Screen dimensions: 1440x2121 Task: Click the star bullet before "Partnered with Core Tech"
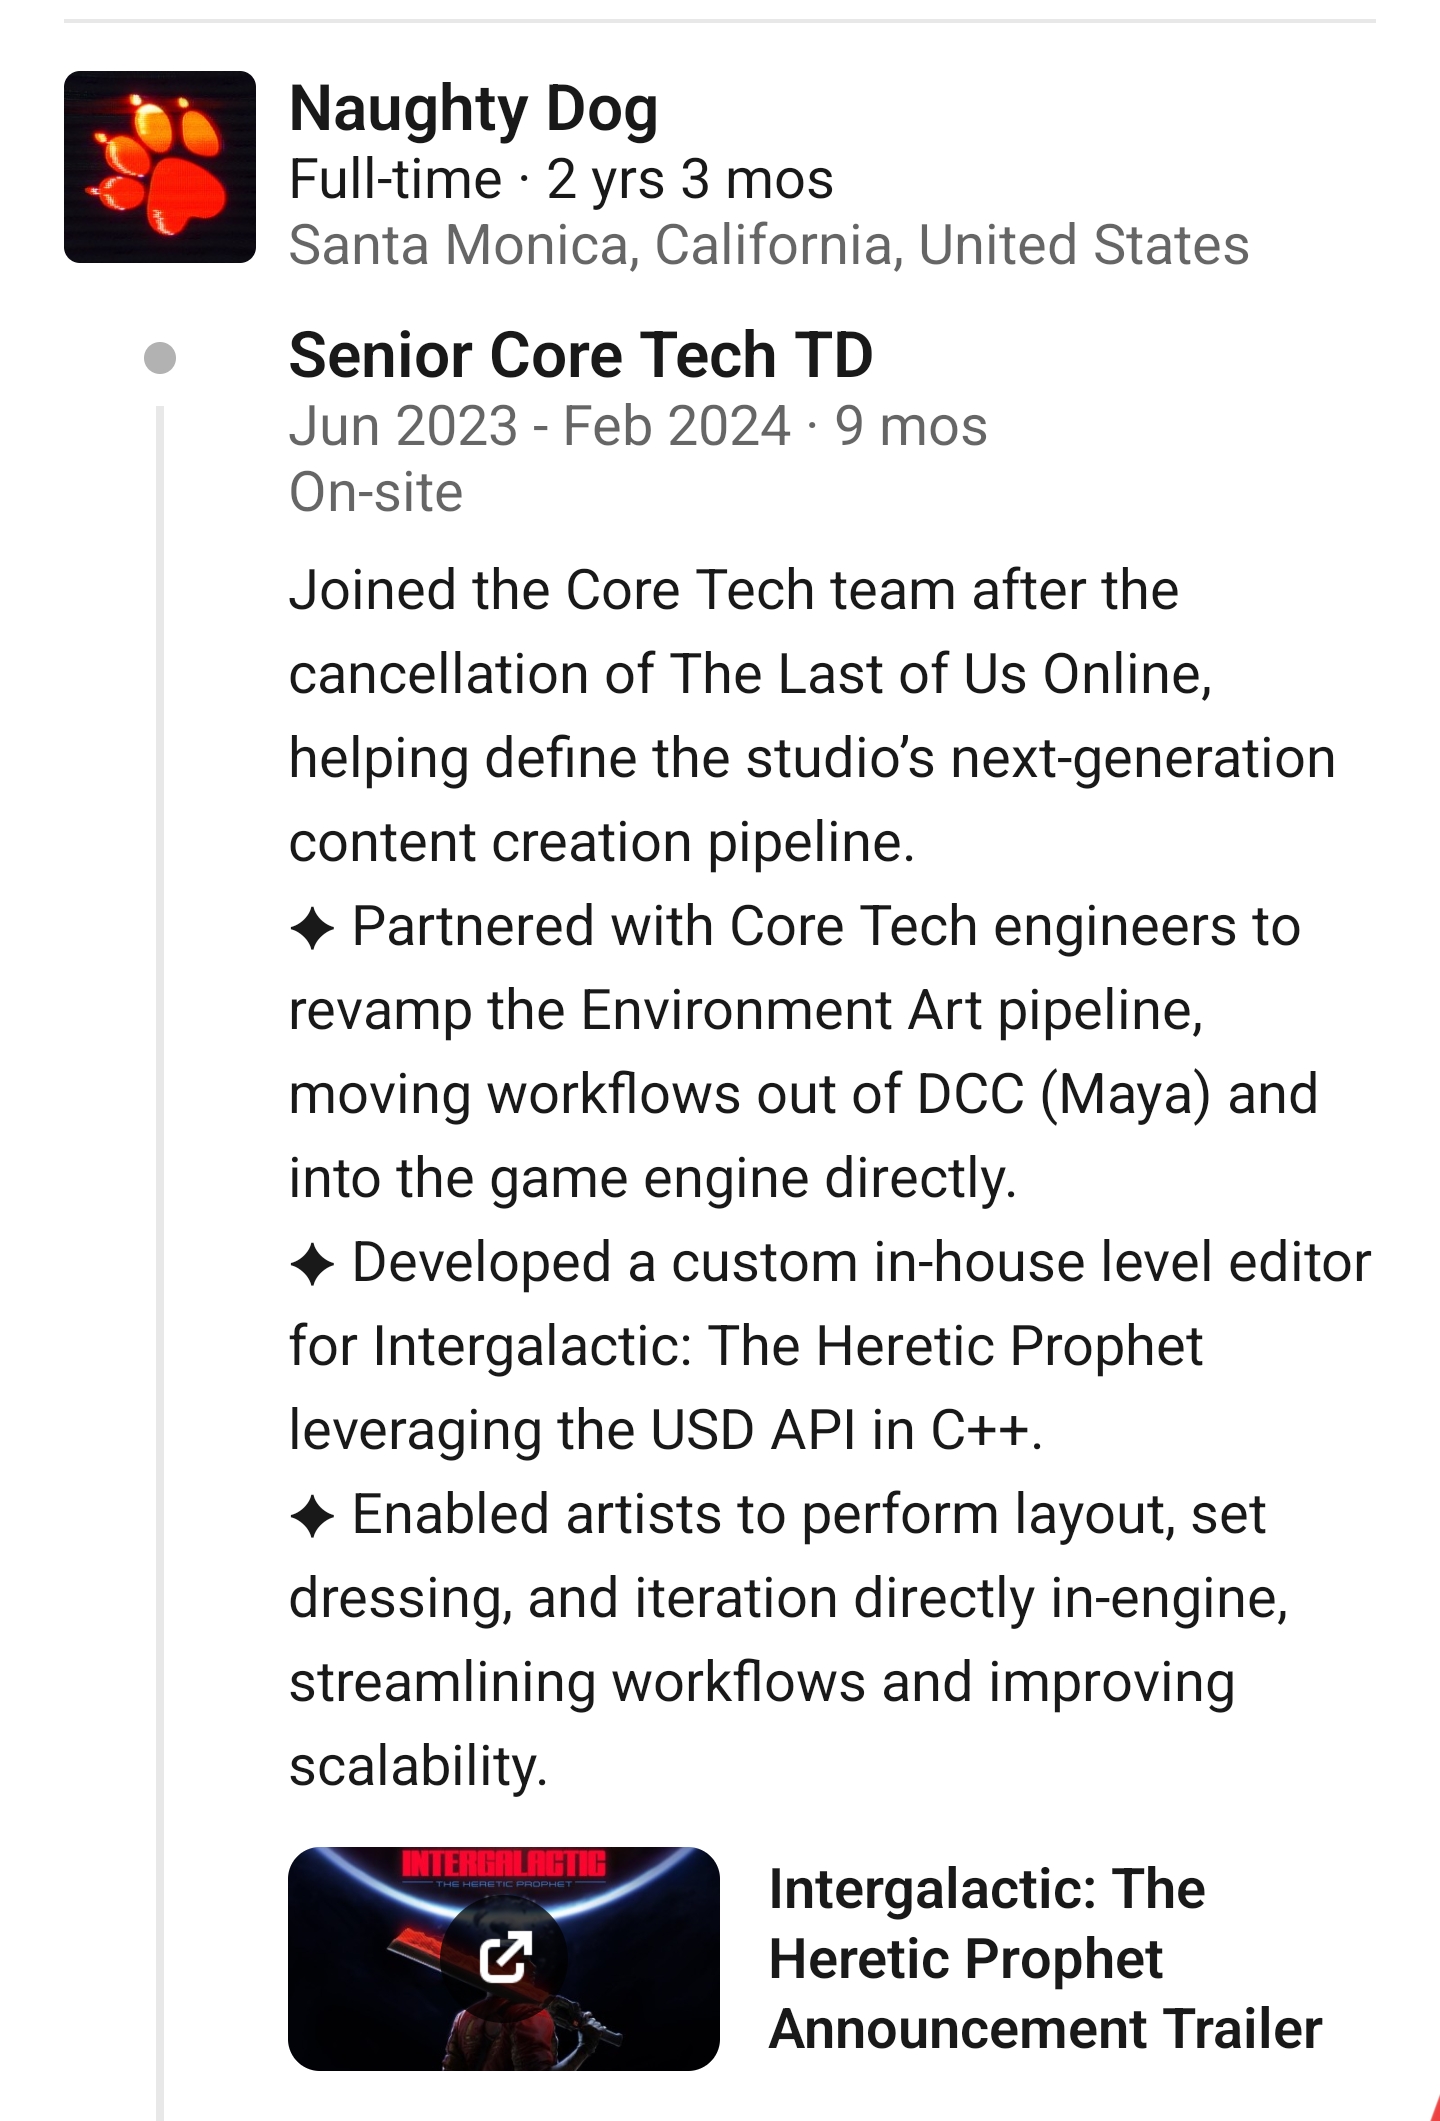tap(312, 928)
